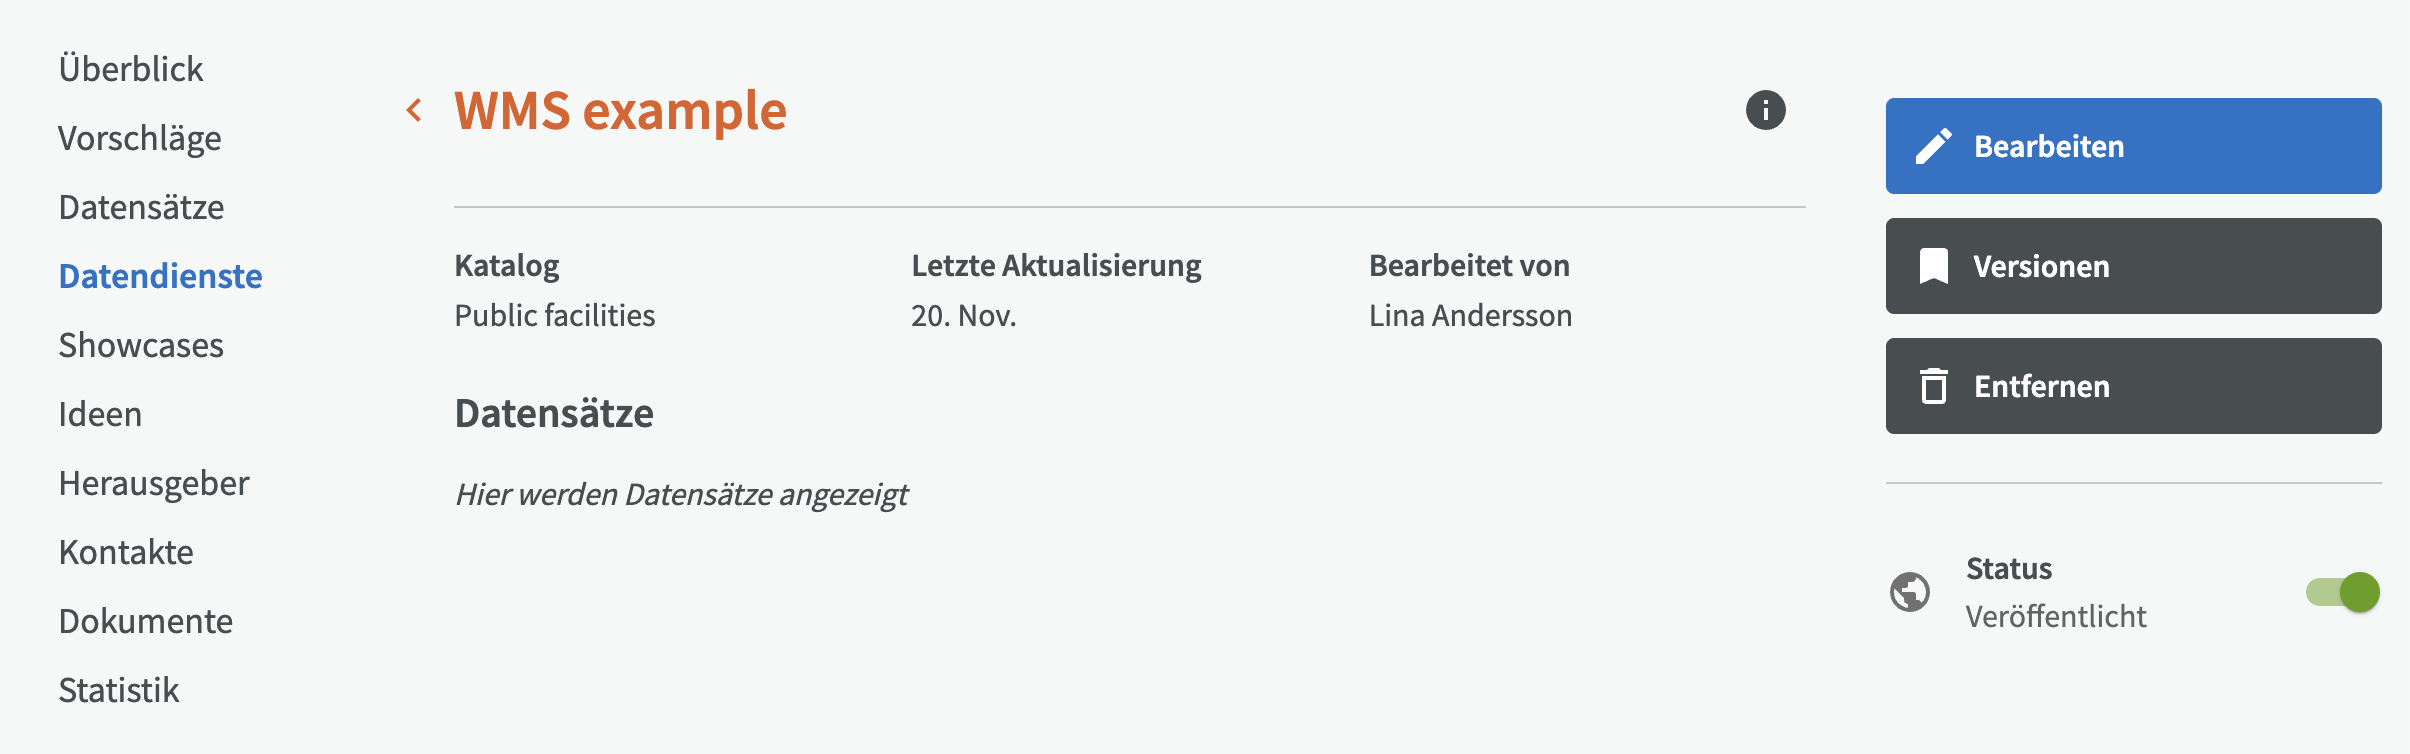View the Statistik page
Screen dimensions: 2410x754
point(119,690)
